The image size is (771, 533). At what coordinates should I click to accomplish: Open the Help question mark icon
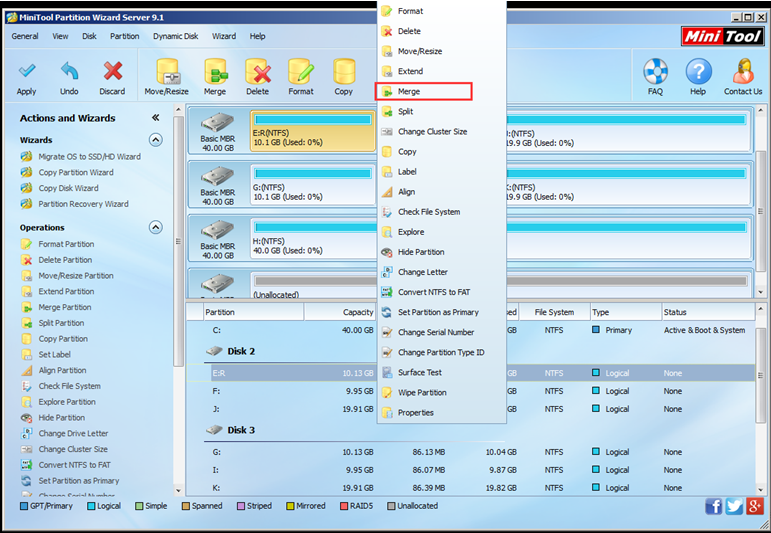tap(698, 72)
